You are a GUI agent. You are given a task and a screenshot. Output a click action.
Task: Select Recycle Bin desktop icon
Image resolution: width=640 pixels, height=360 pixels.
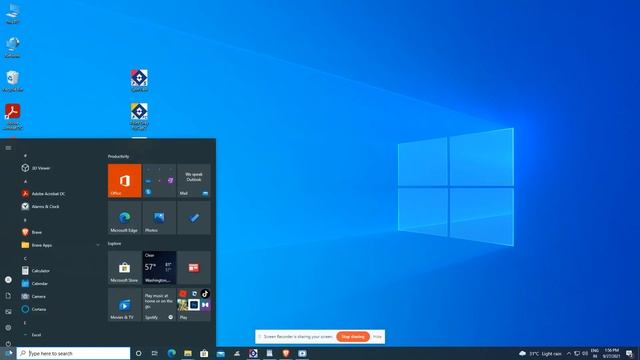[x=13, y=81]
